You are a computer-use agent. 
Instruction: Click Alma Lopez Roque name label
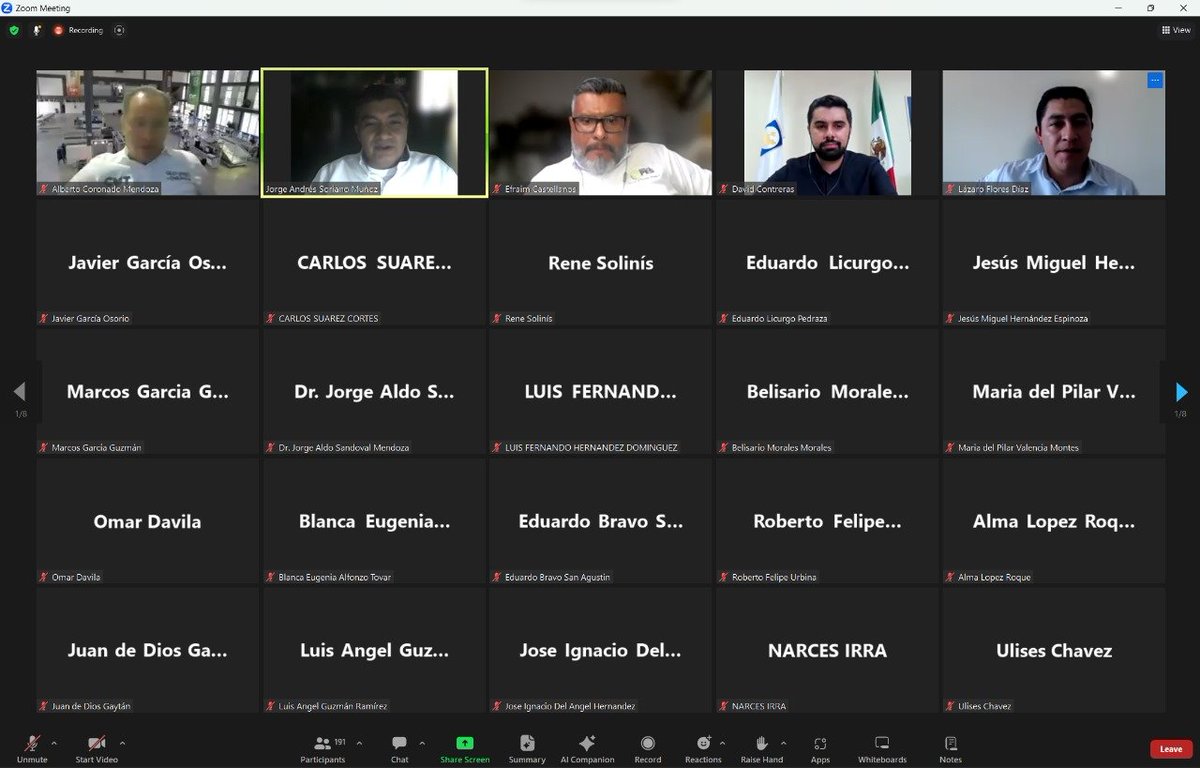point(994,577)
